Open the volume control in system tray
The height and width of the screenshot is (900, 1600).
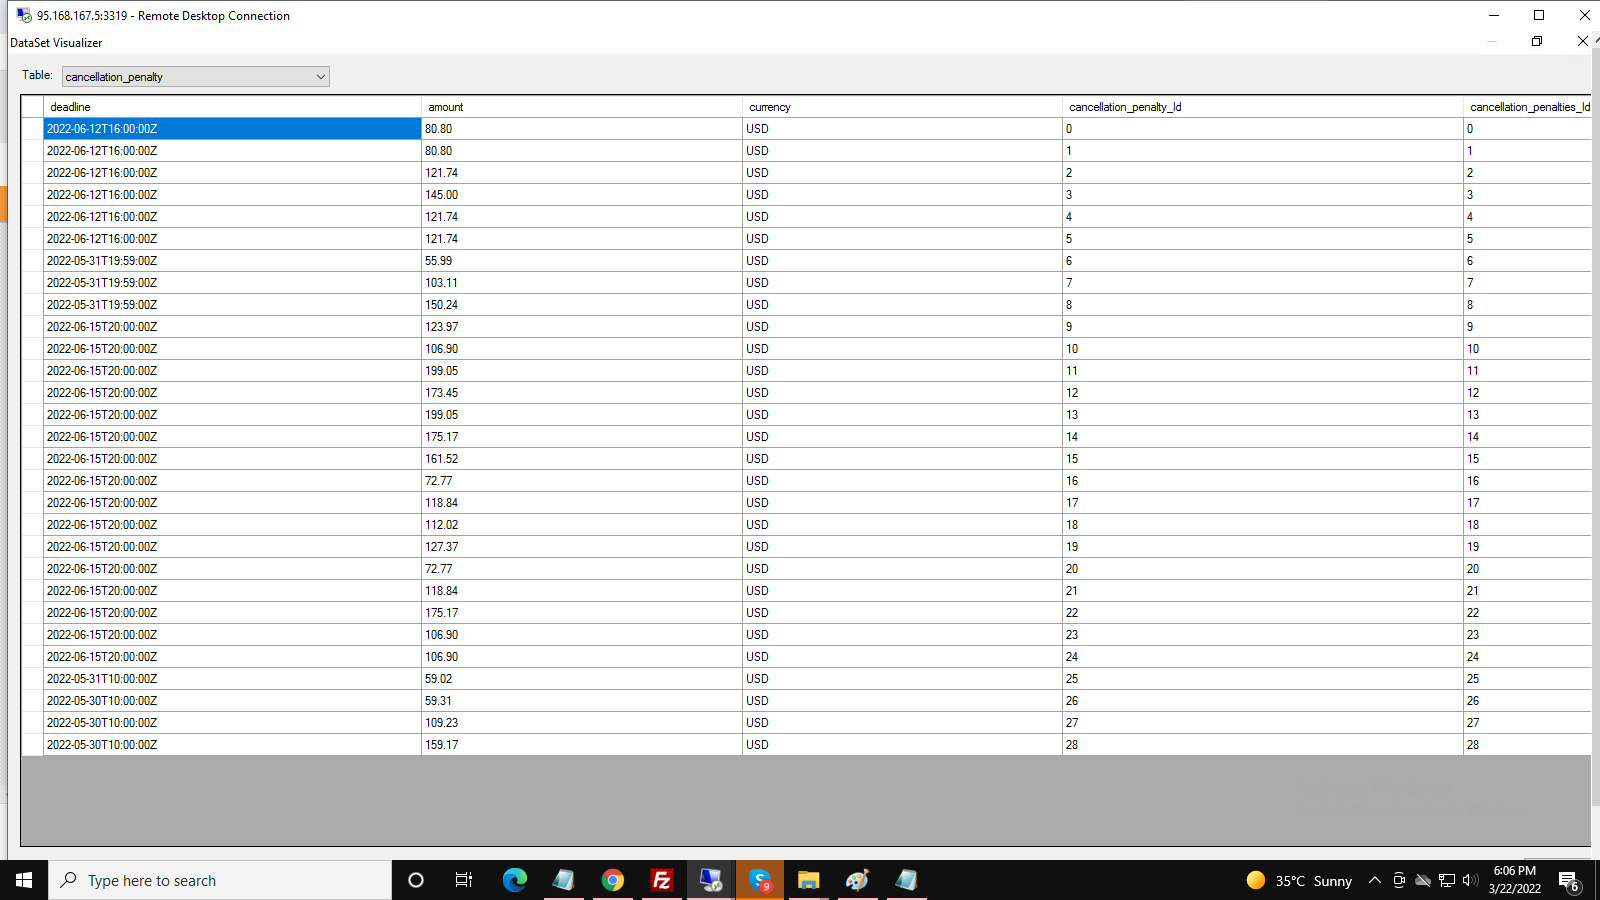[1470, 880]
